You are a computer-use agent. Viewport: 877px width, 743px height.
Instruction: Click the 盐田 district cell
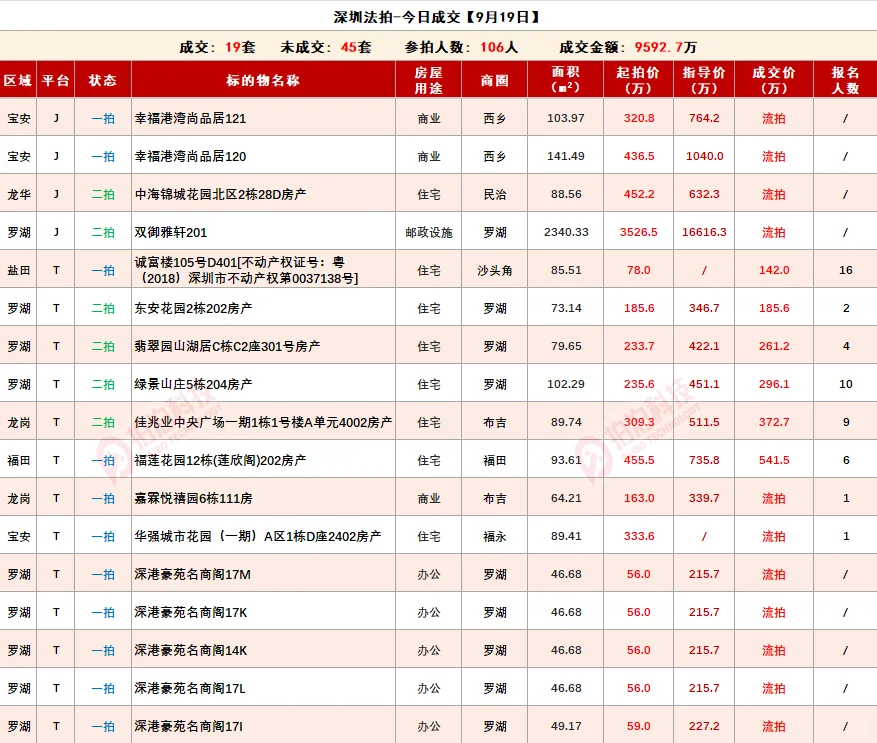click(x=18, y=270)
